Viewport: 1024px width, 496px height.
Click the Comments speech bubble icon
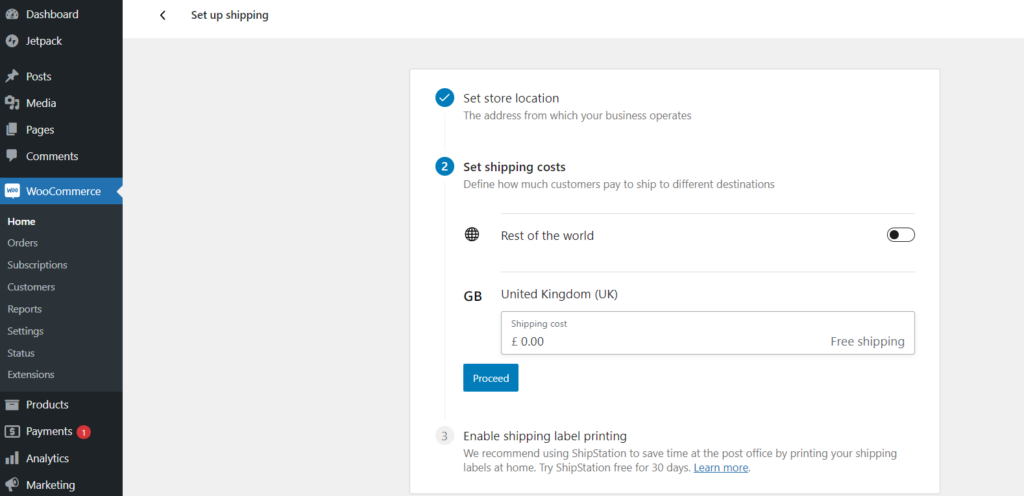(x=12, y=156)
